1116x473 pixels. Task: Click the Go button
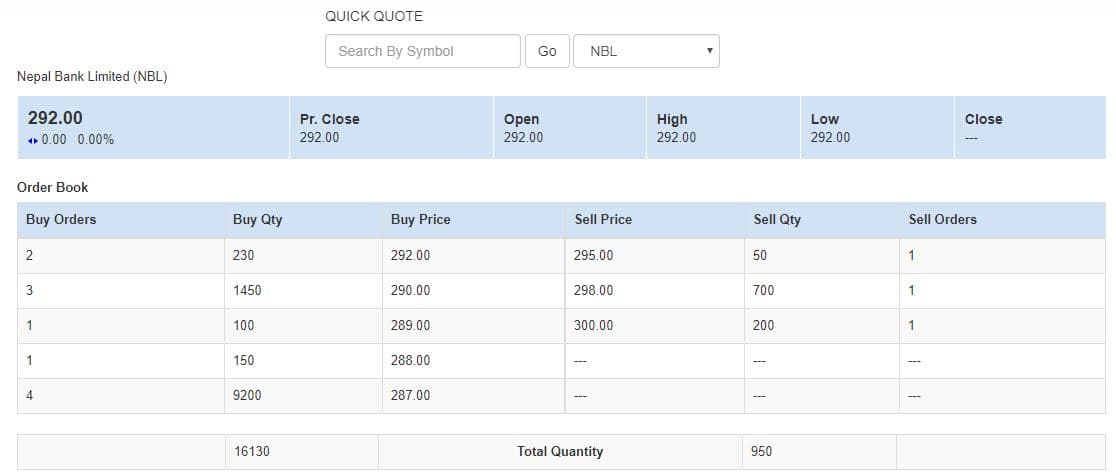(x=547, y=51)
